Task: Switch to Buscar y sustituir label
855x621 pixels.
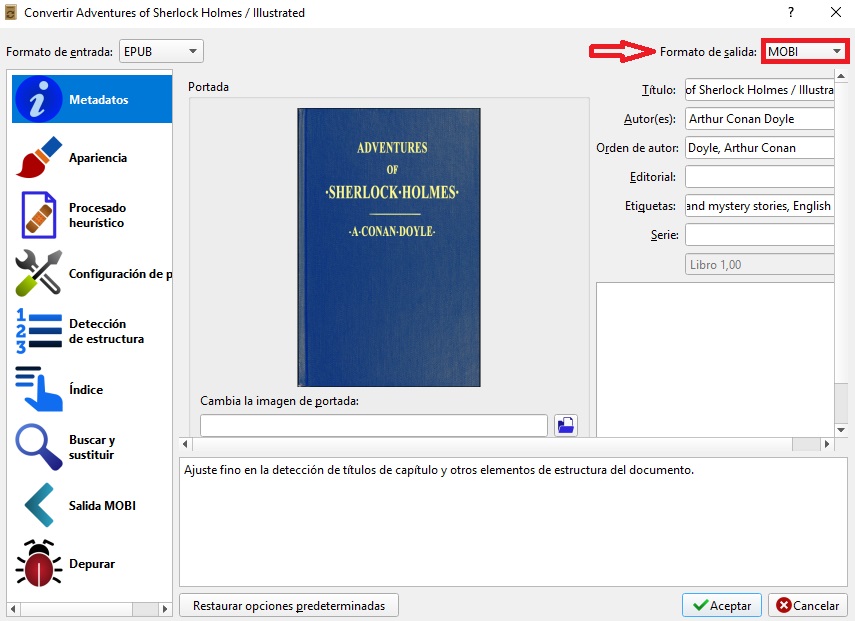Action: [92, 447]
